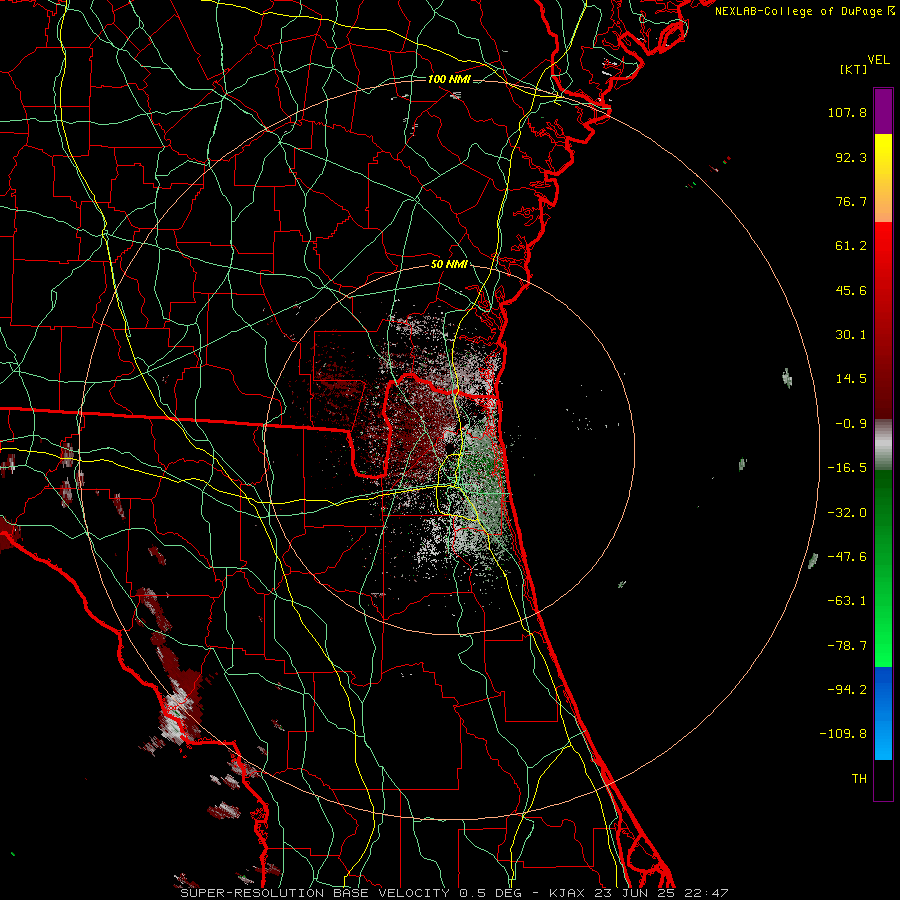Viewport: 900px width, 900px height.
Task: Click the 45.6 velocity scale value
Action: [851, 290]
